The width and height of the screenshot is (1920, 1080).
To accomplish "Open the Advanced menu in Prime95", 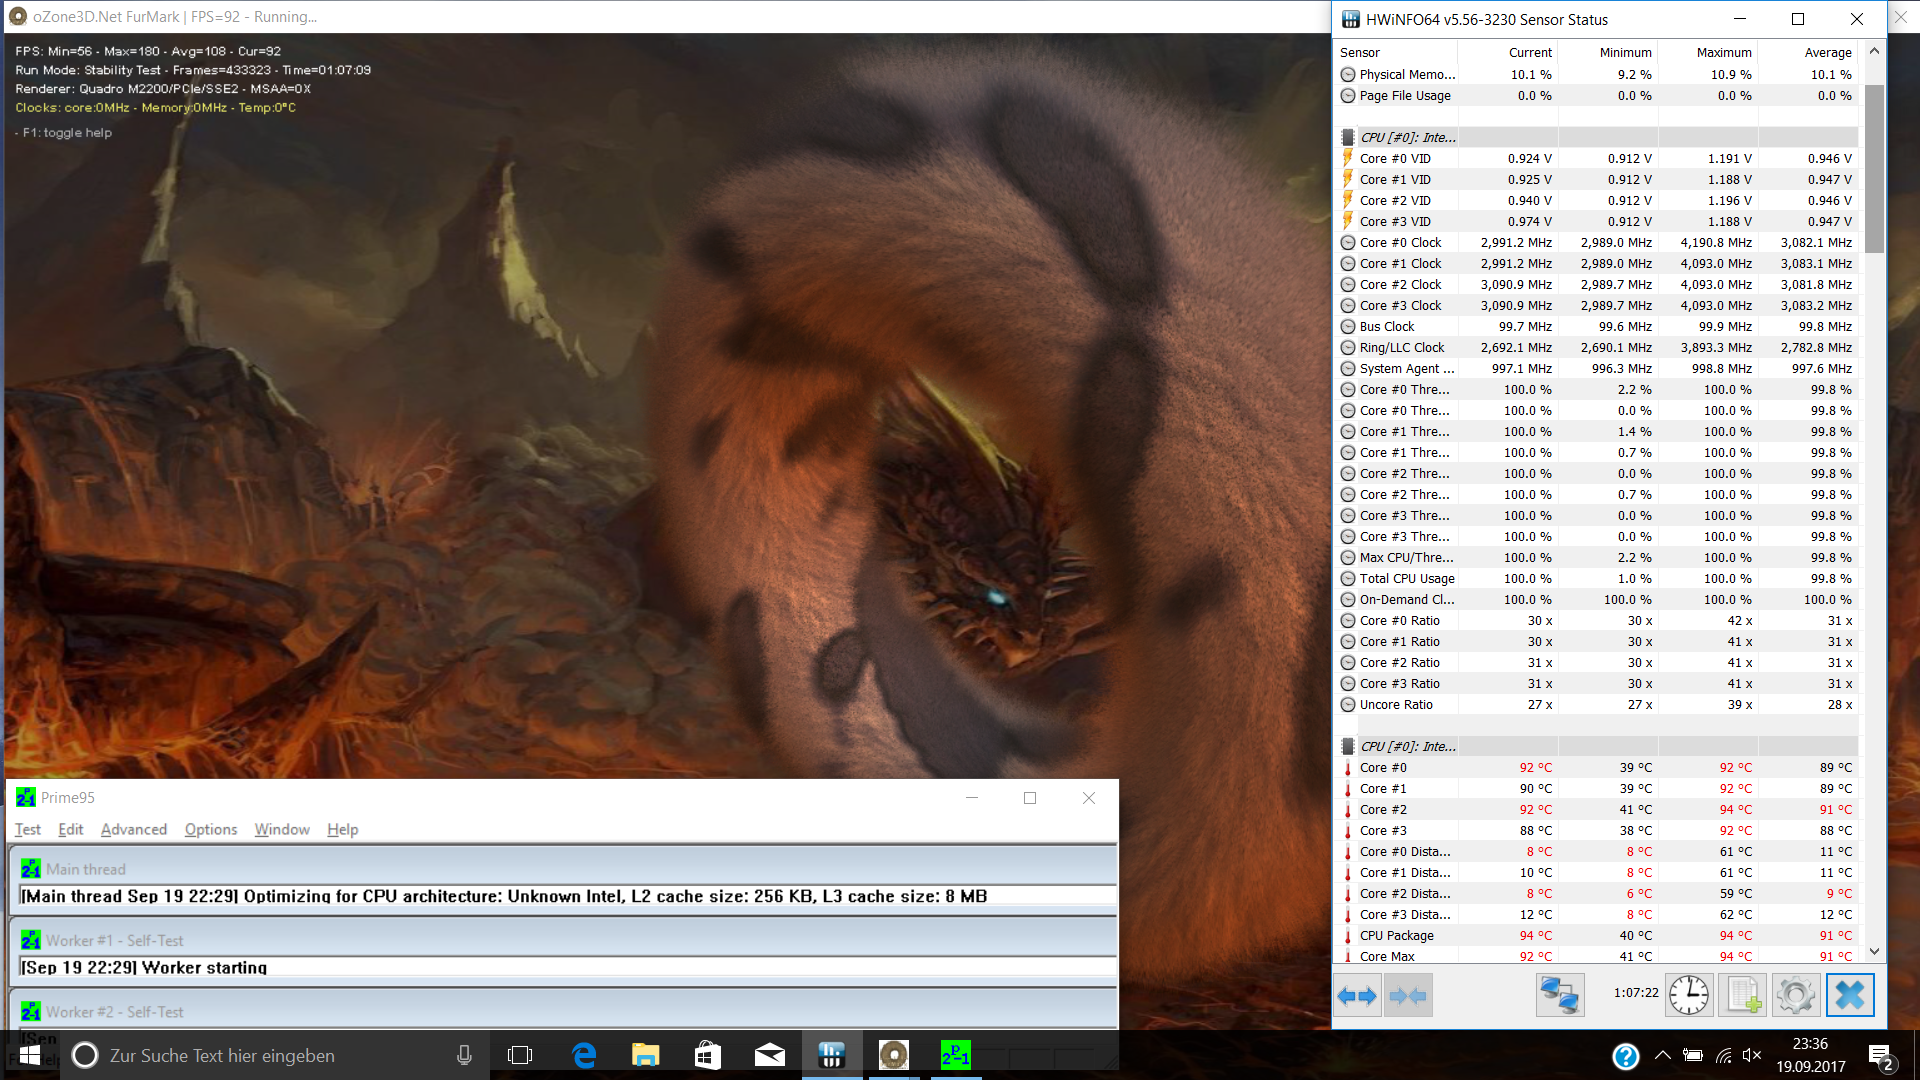I will pos(133,830).
